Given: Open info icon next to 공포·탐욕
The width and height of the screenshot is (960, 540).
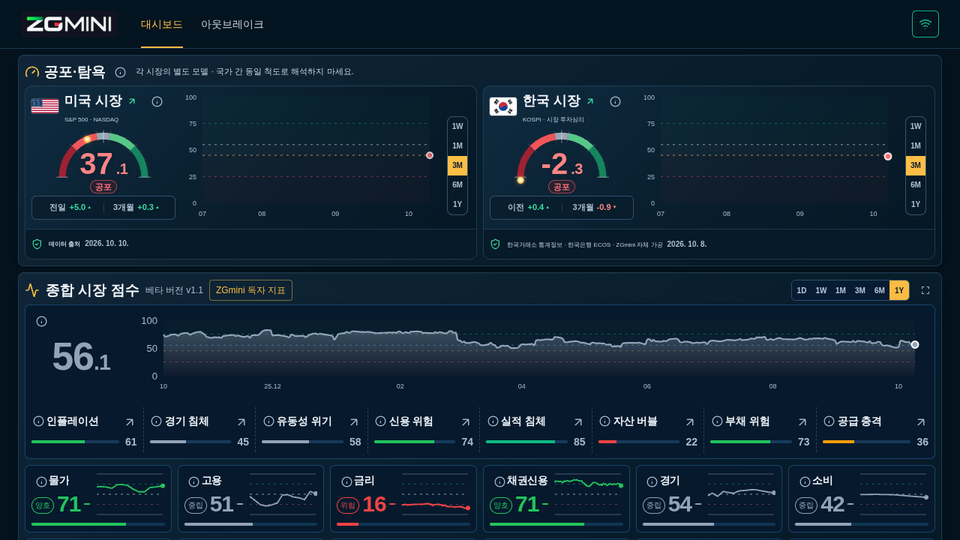Looking at the screenshot, I should (x=121, y=72).
